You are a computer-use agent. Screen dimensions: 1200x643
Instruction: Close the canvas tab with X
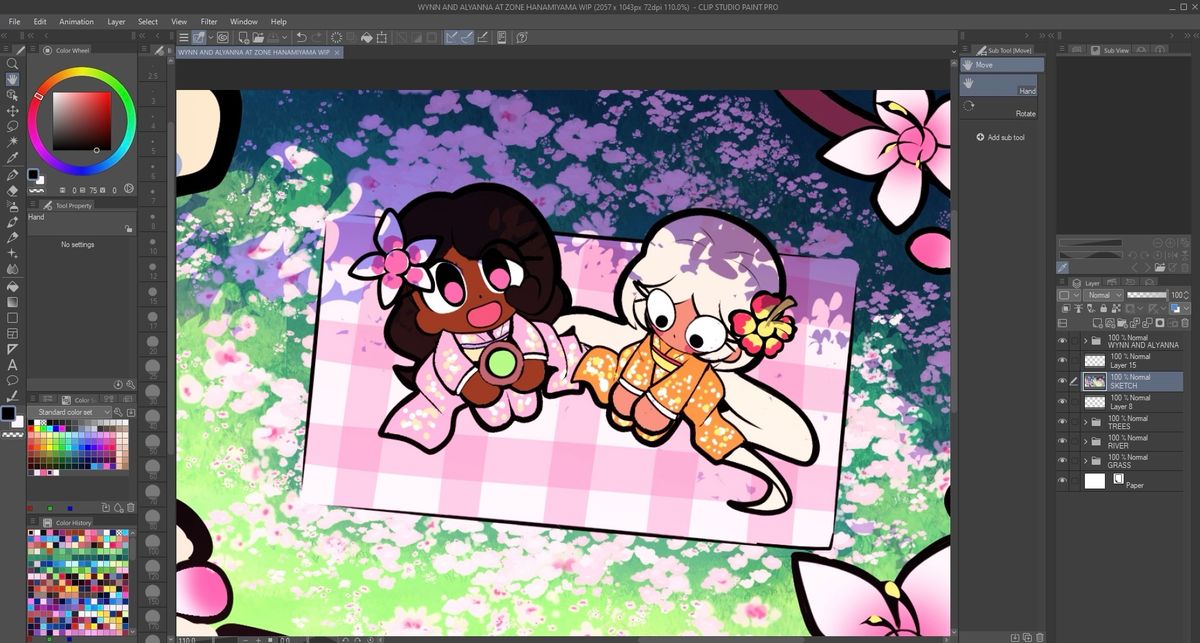click(x=337, y=52)
